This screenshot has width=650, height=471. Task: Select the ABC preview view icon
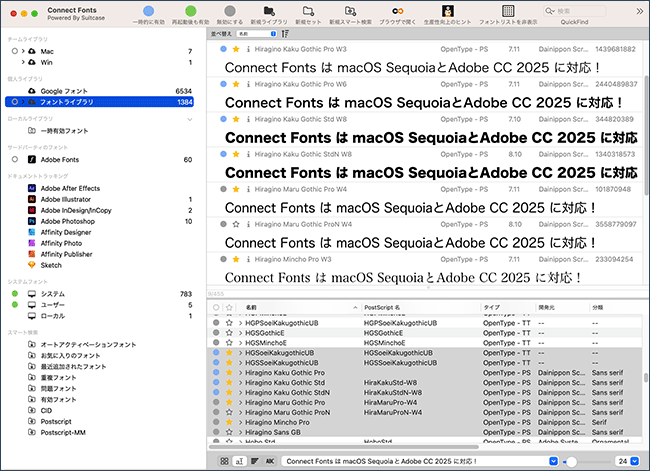pyautogui.click(x=270, y=461)
